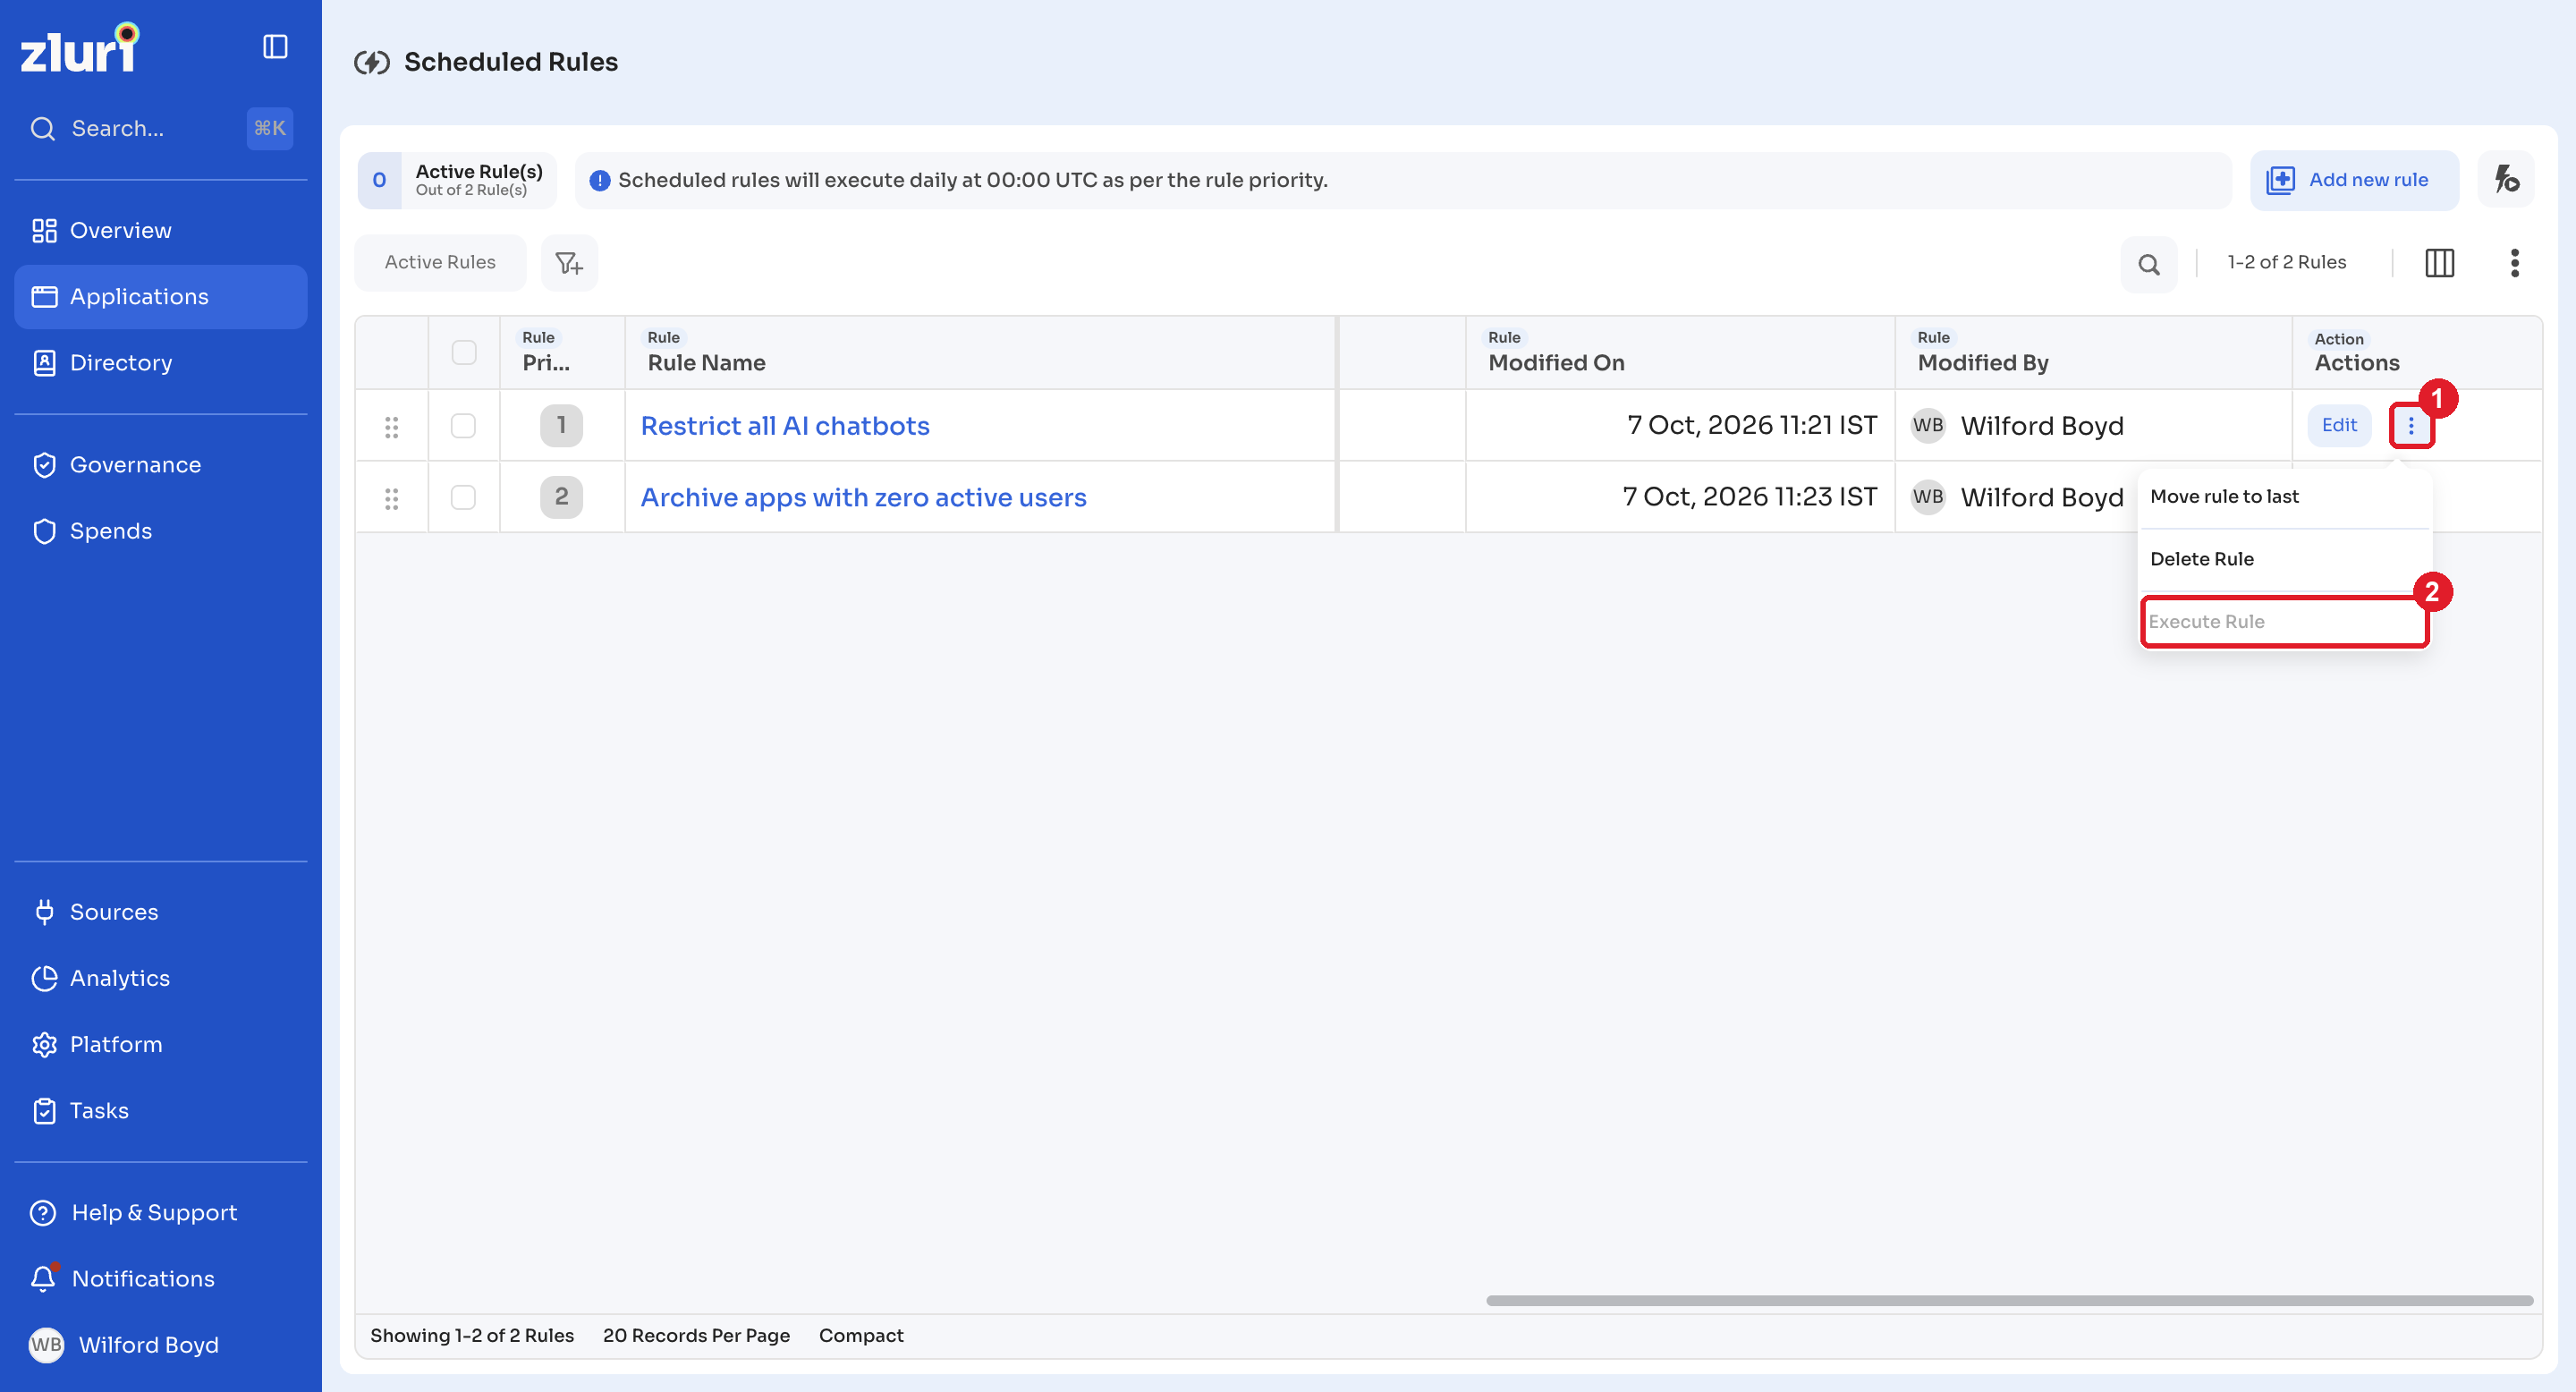
Task: Open the 20 Records Per Page dropdown
Action: pos(696,1336)
